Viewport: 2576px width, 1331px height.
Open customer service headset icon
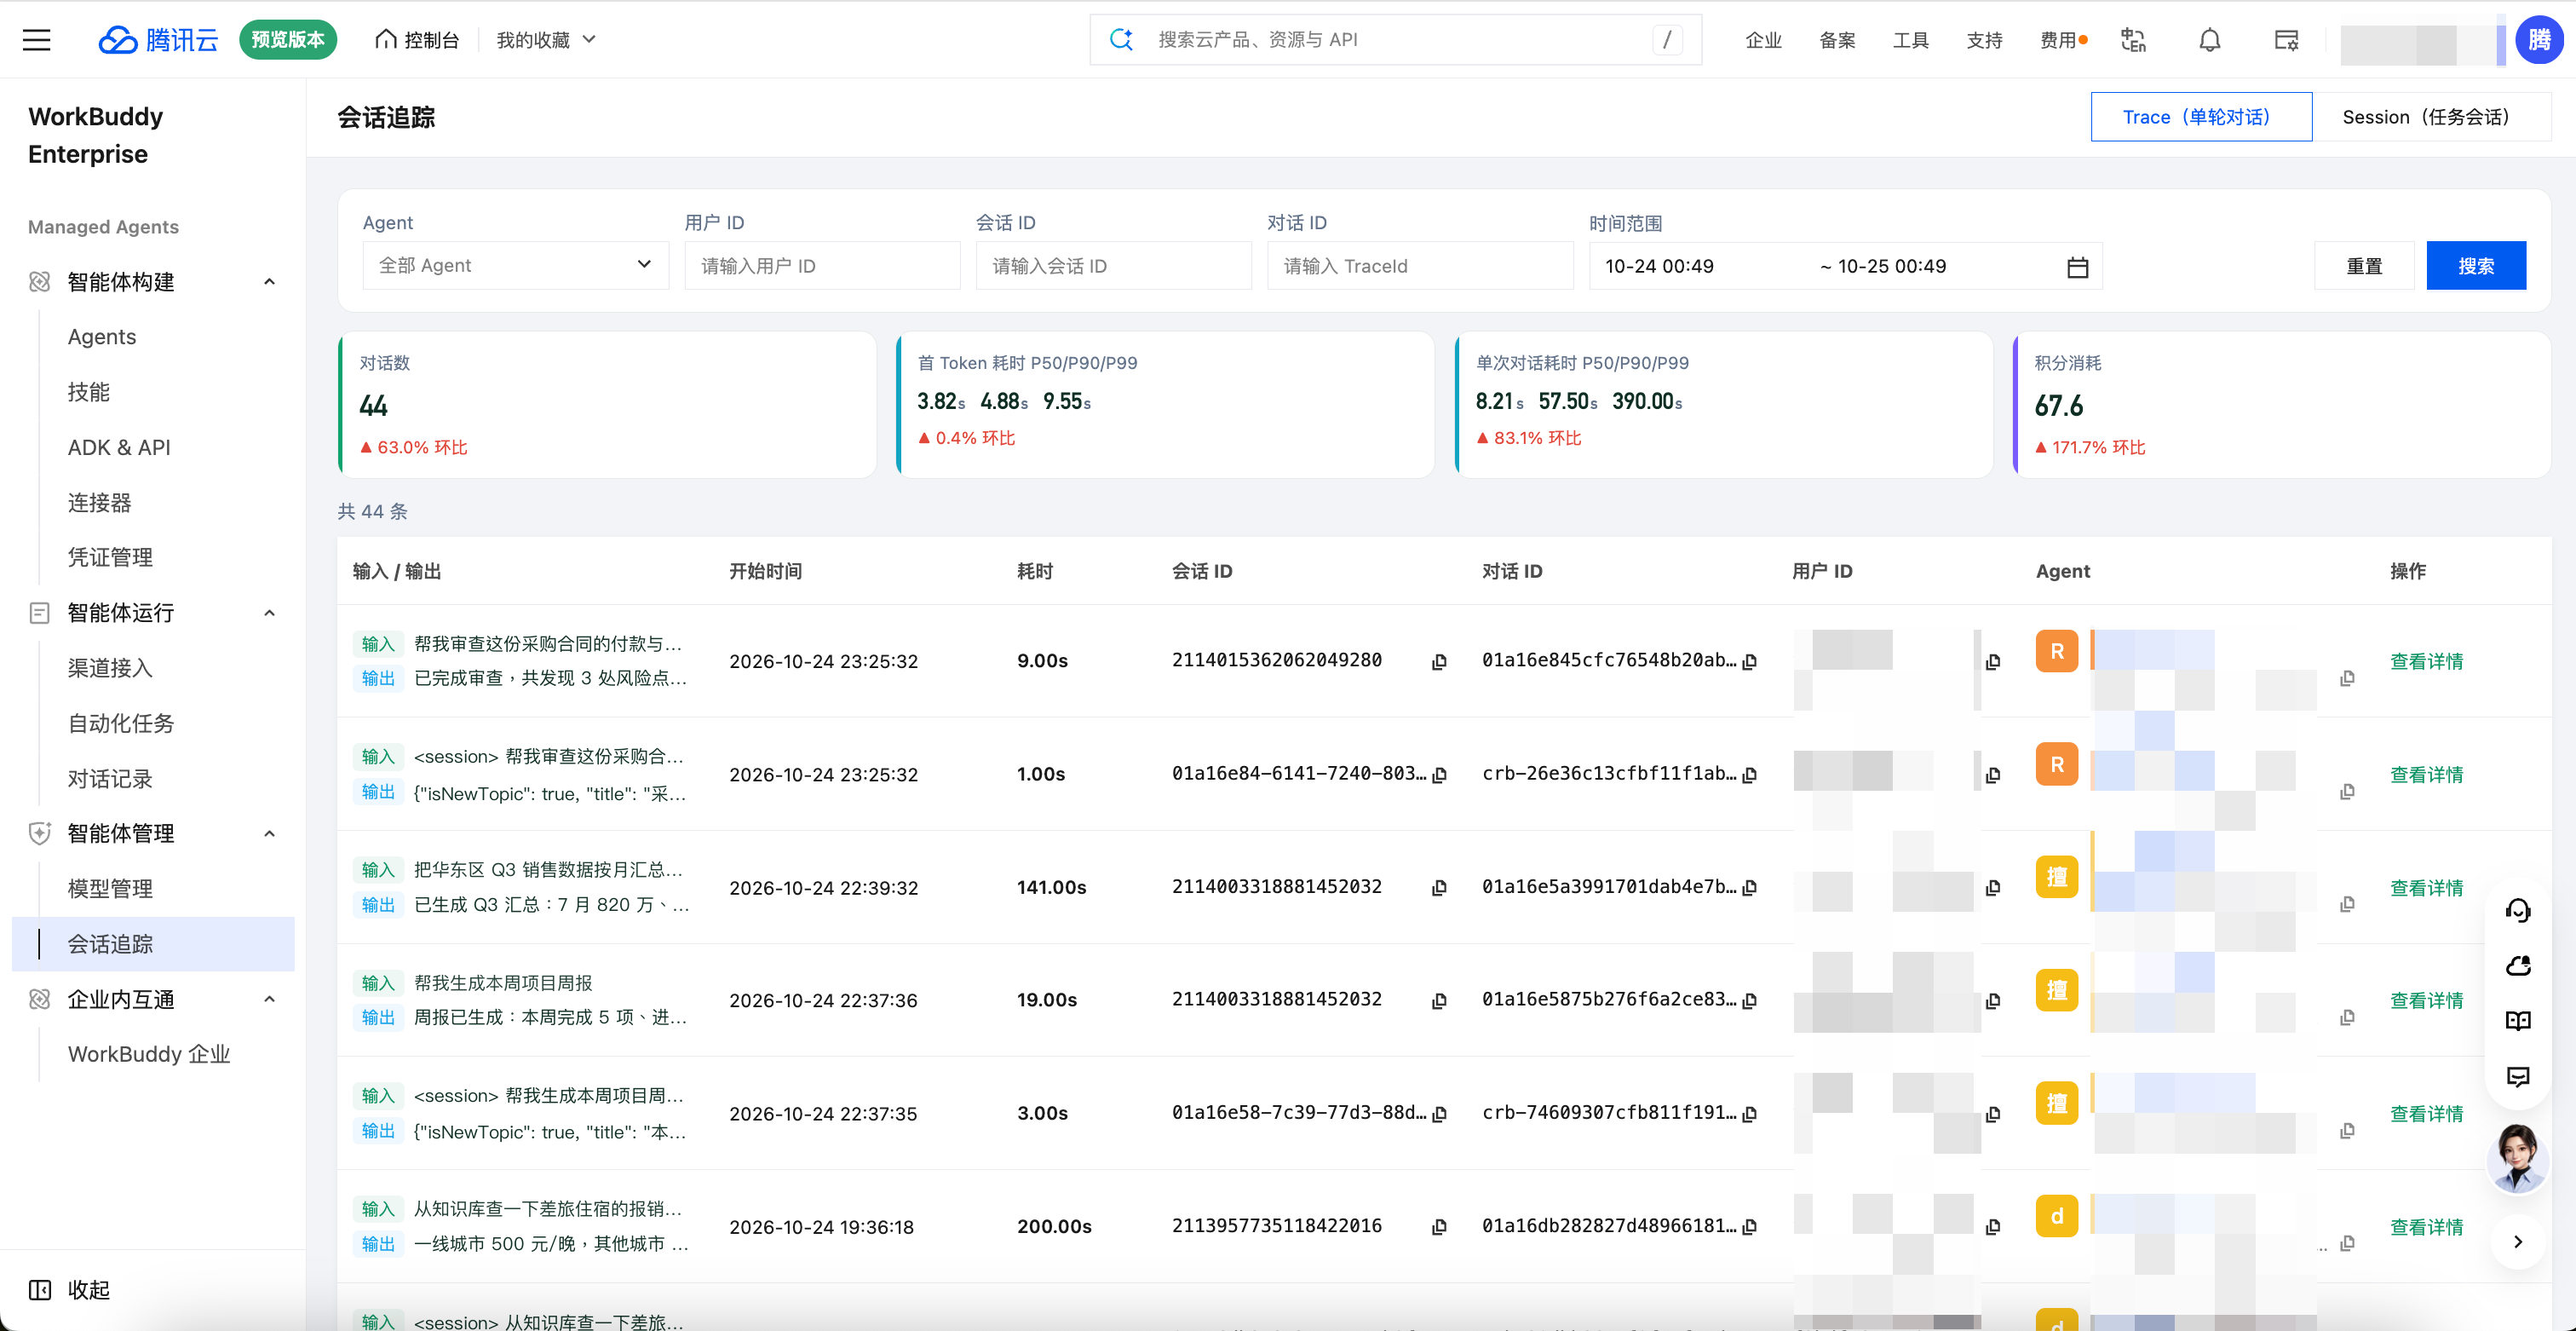[2517, 910]
